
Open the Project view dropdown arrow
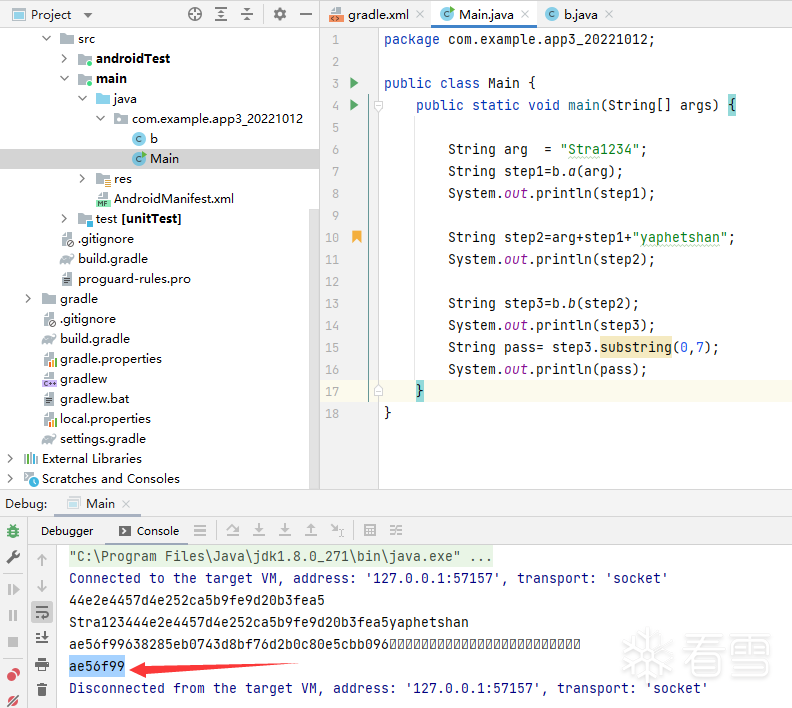[88, 15]
